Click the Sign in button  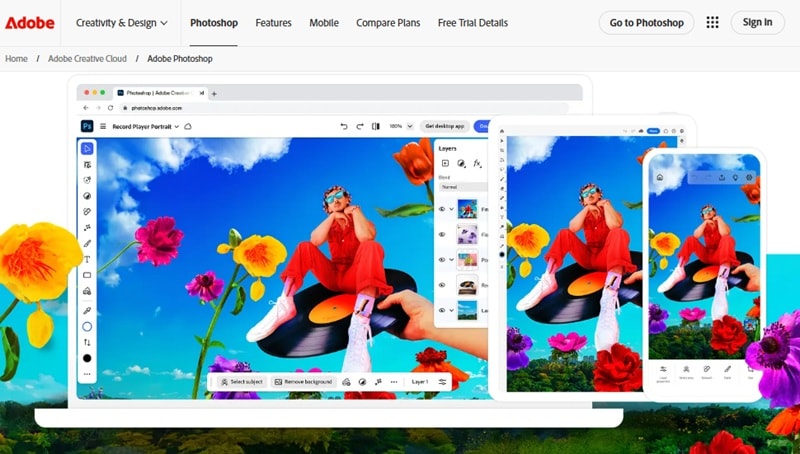tap(758, 22)
